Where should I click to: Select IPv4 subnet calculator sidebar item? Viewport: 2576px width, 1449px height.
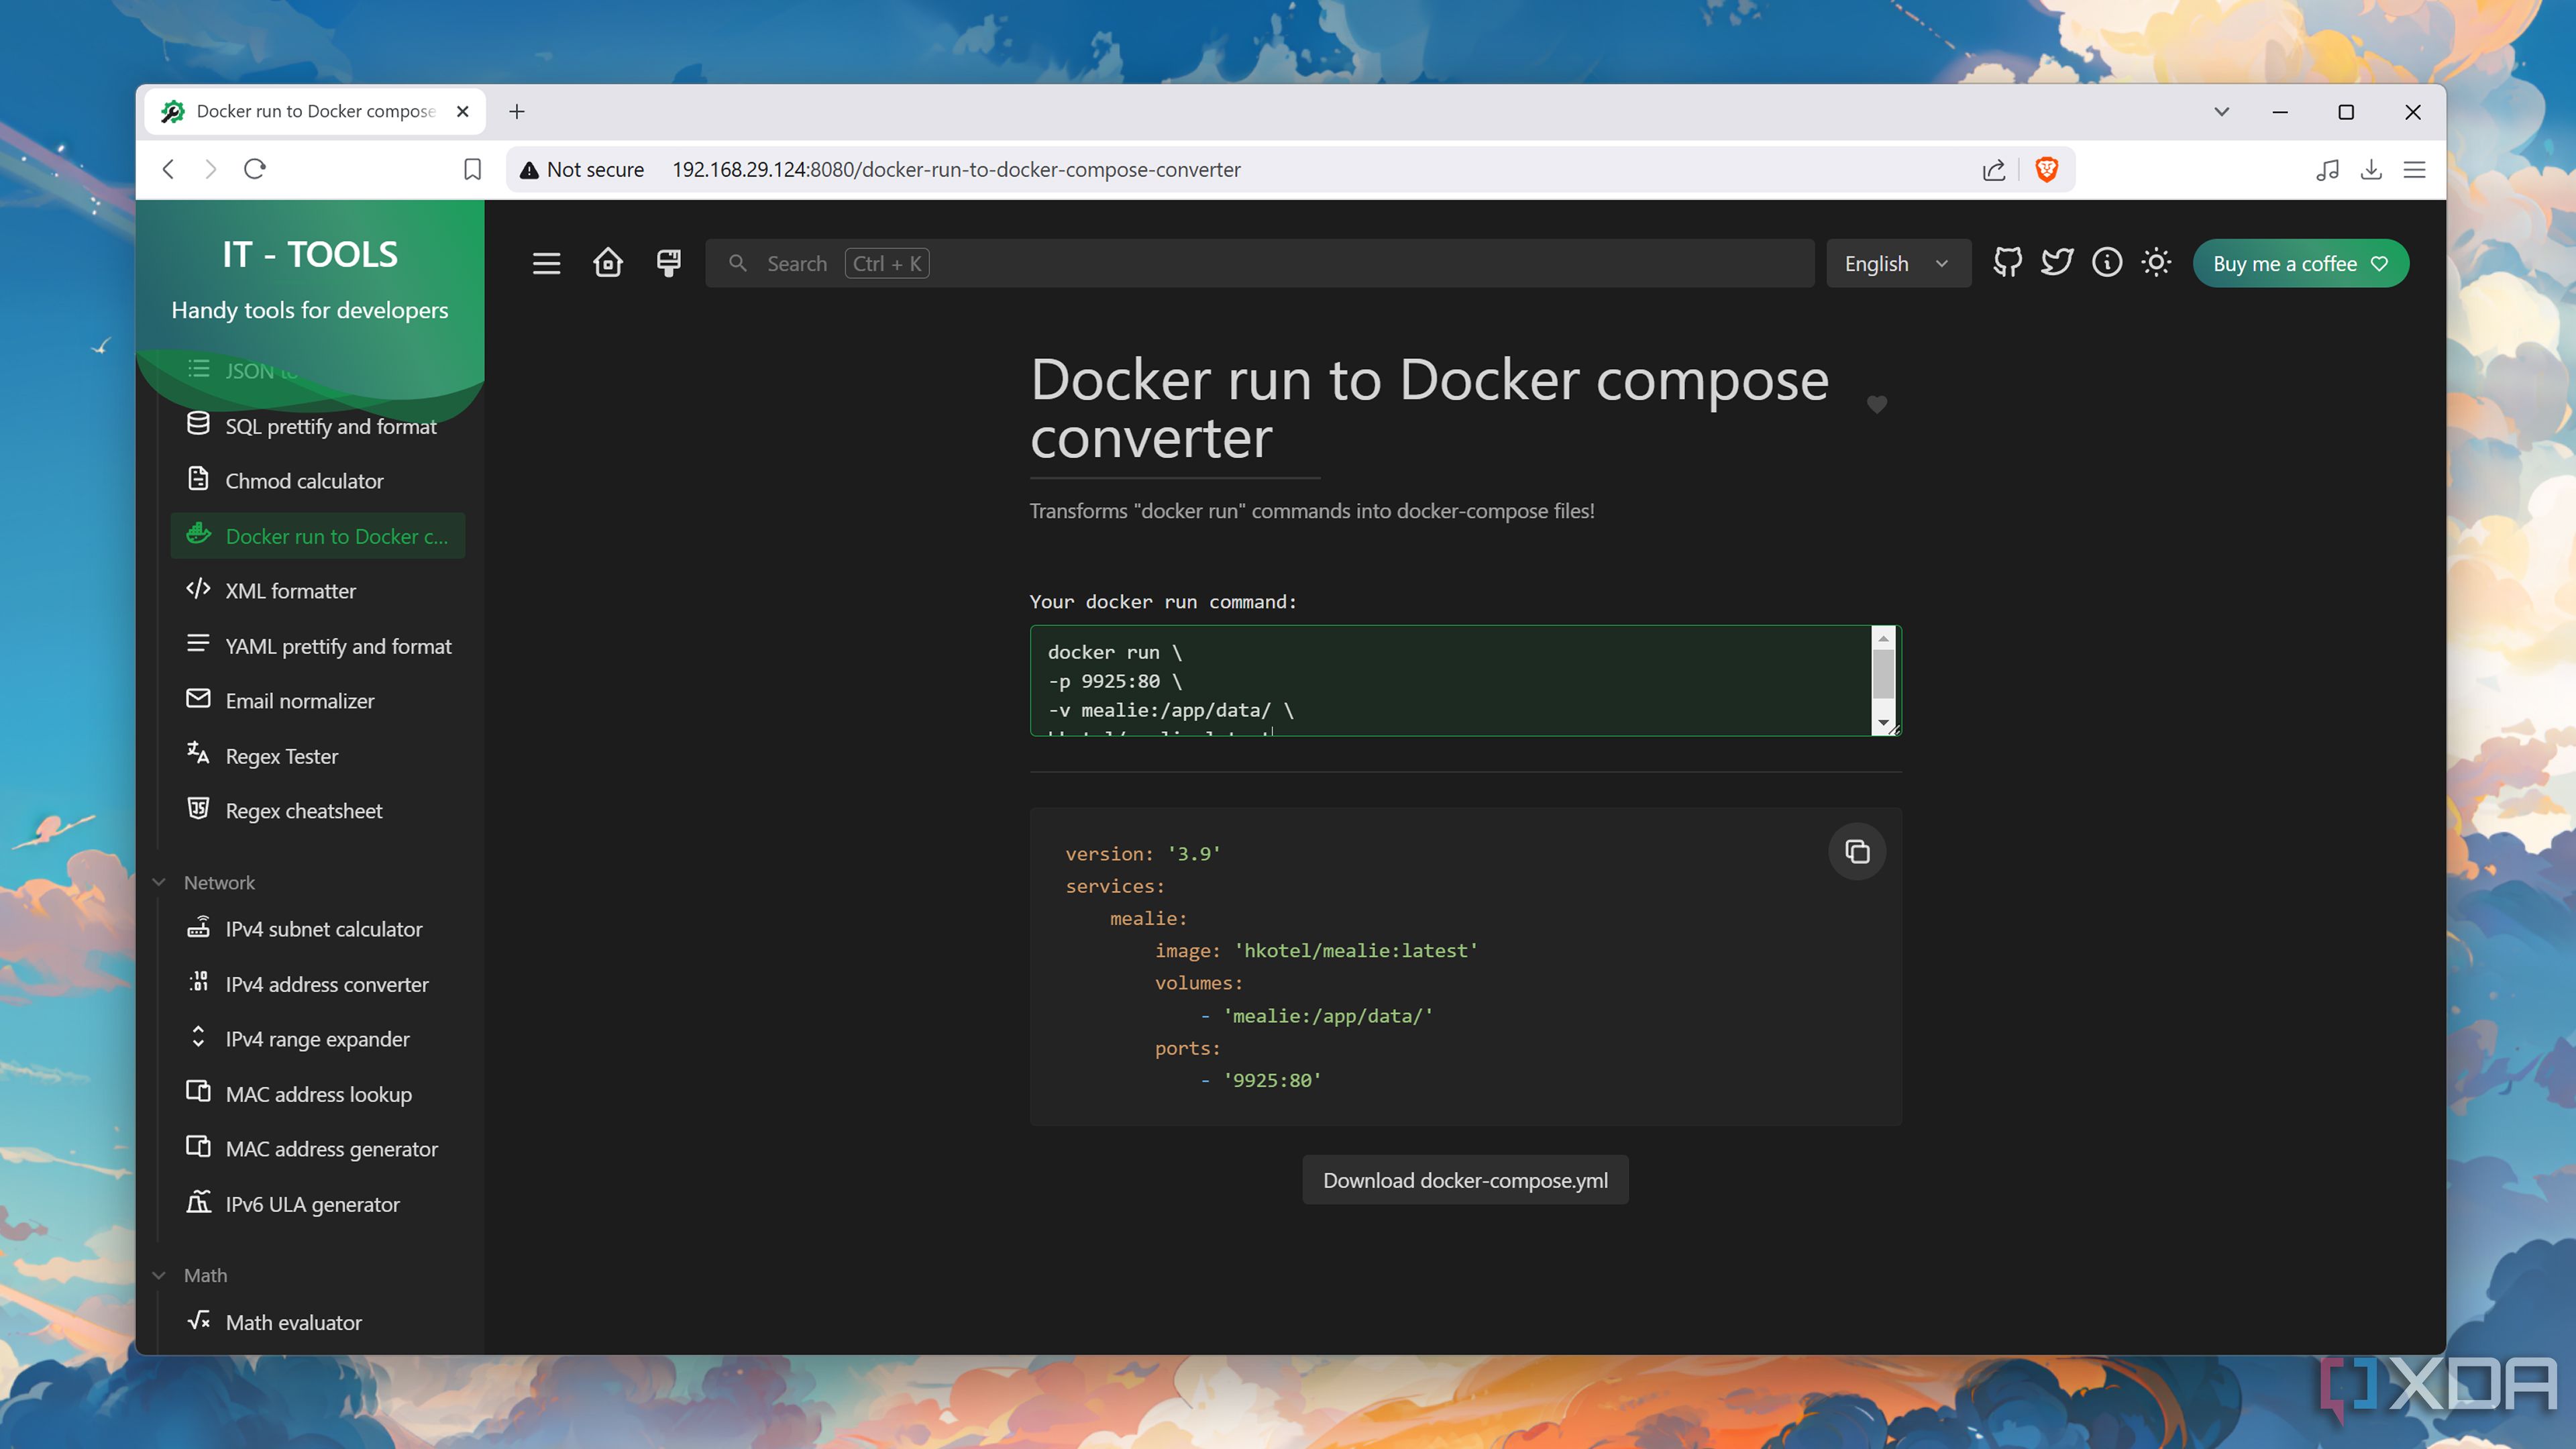(323, 929)
